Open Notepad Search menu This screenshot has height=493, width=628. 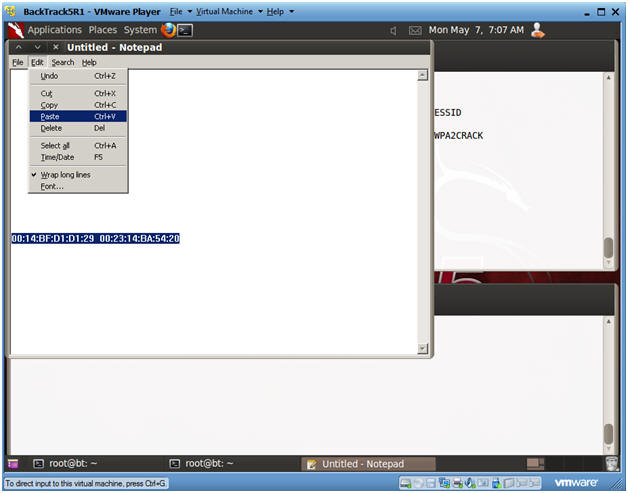(x=63, y=62)
